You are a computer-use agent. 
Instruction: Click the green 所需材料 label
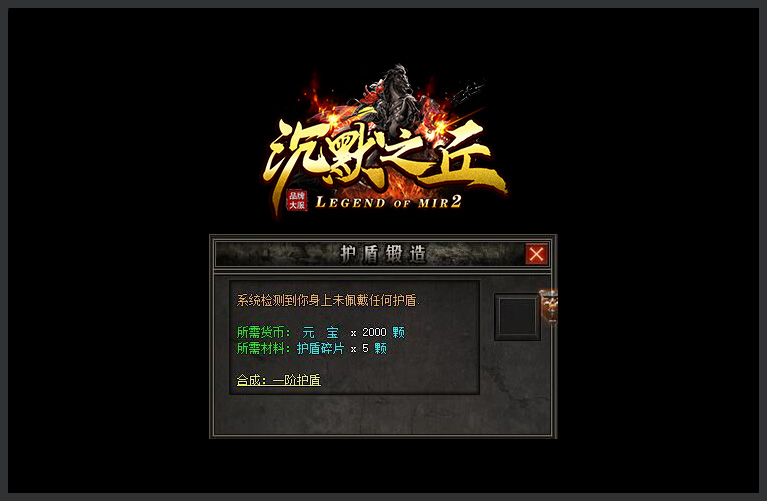coord(263,348)
